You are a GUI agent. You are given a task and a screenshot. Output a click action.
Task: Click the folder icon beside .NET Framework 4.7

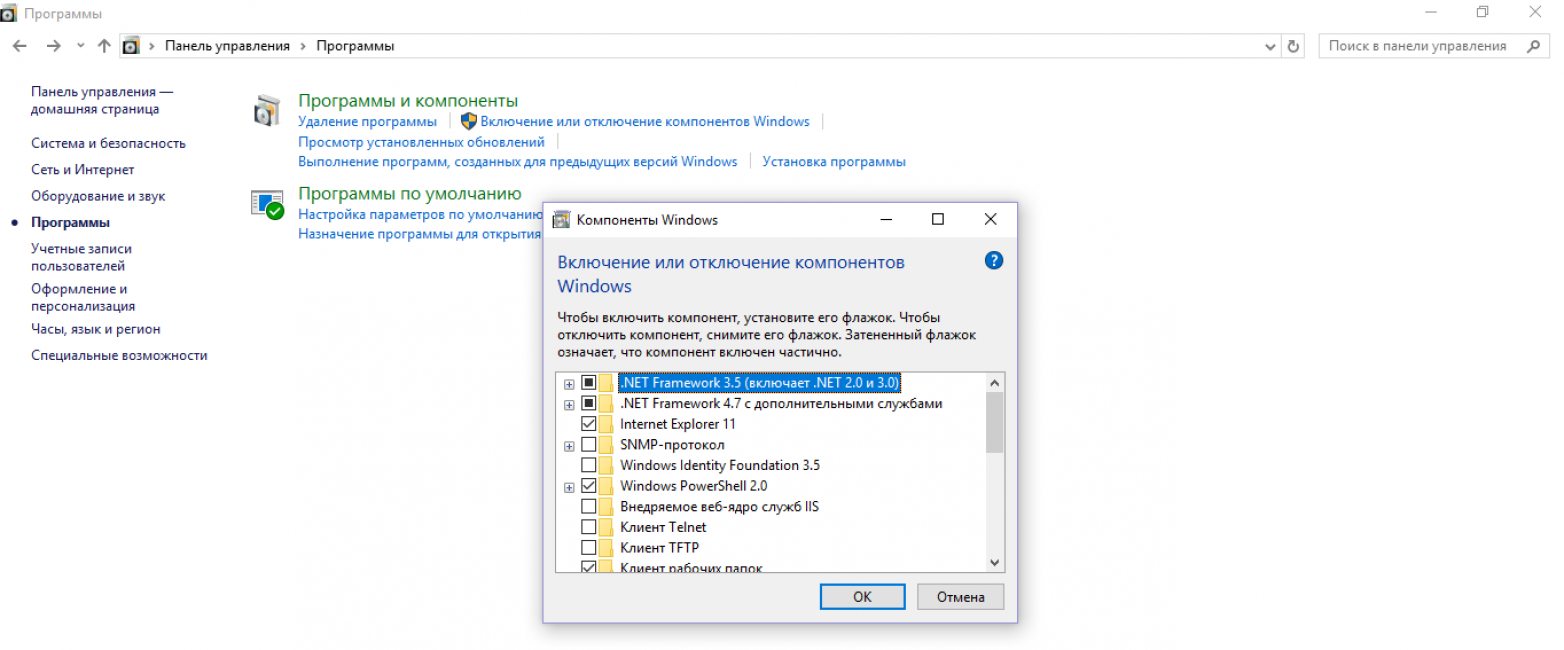point(606,403)
